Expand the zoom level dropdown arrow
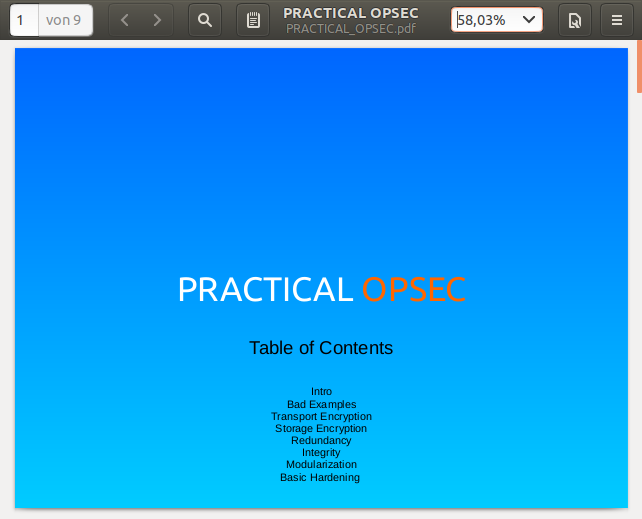This screenshot has height=519, width=642. tap(529, 19)
